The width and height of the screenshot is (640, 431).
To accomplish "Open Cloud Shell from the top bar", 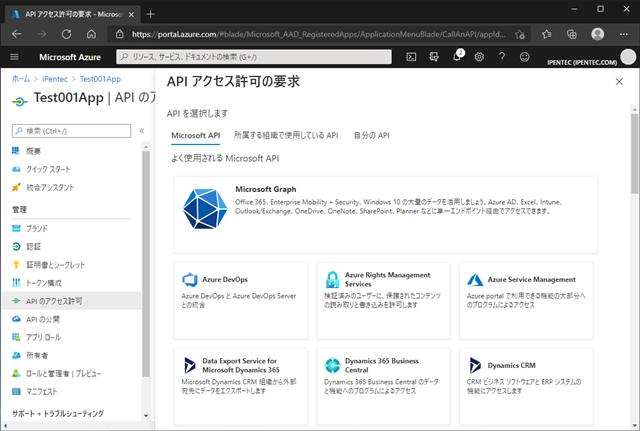I will (x=411, y=57).
